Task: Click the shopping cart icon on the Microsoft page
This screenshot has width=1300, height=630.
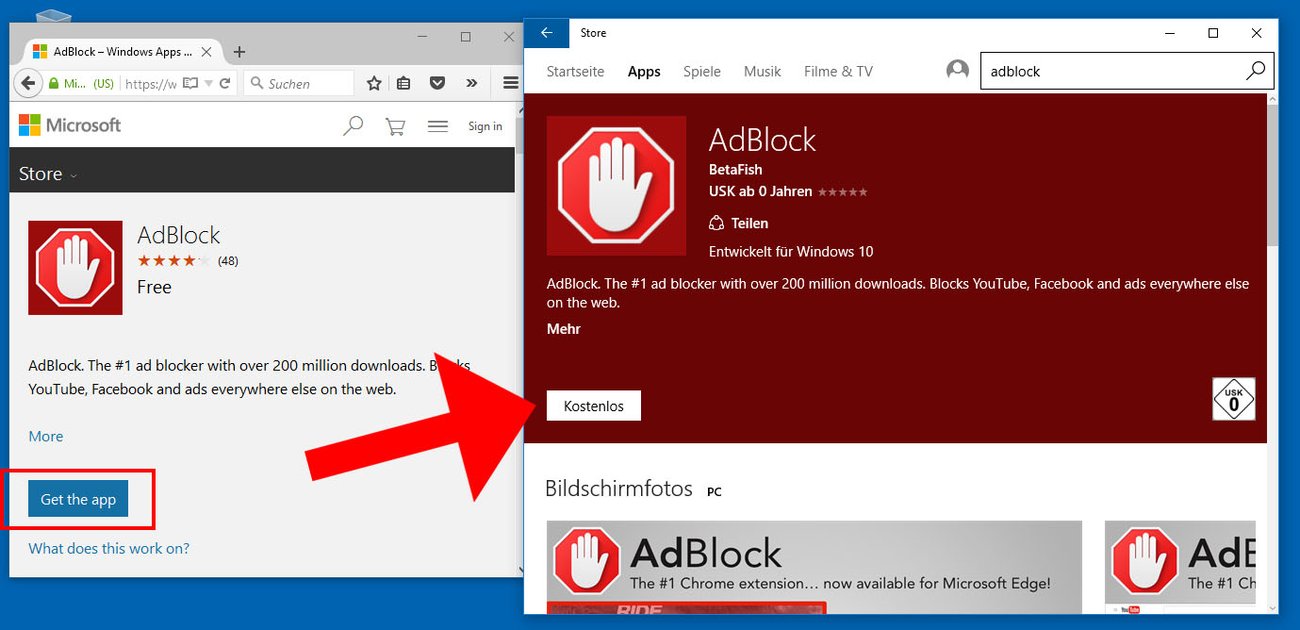Action: (x=394, y=126)
